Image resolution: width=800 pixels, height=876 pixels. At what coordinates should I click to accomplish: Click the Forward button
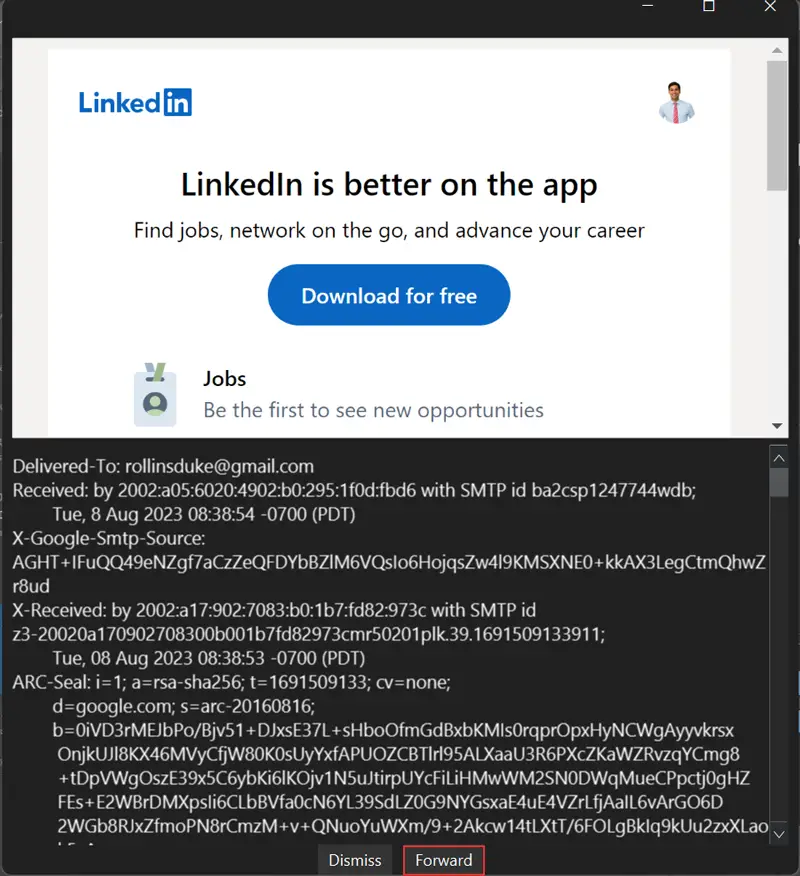[x=444, y=860]
